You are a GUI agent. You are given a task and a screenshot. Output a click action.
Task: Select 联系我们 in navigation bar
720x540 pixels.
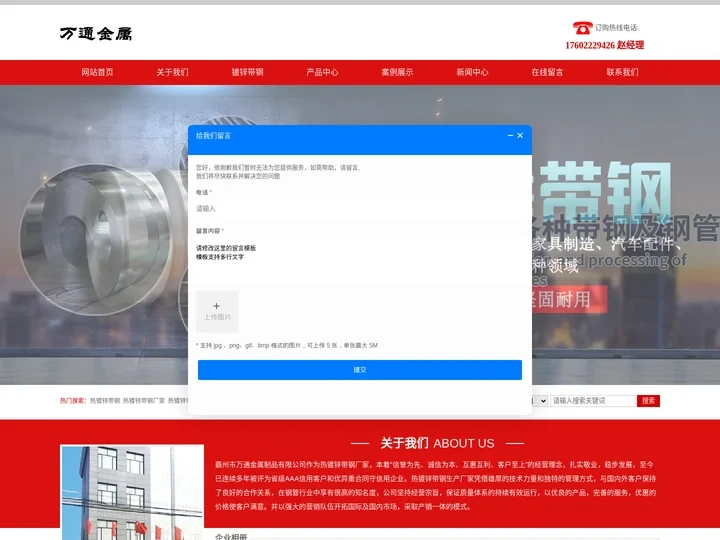point(622,72)
